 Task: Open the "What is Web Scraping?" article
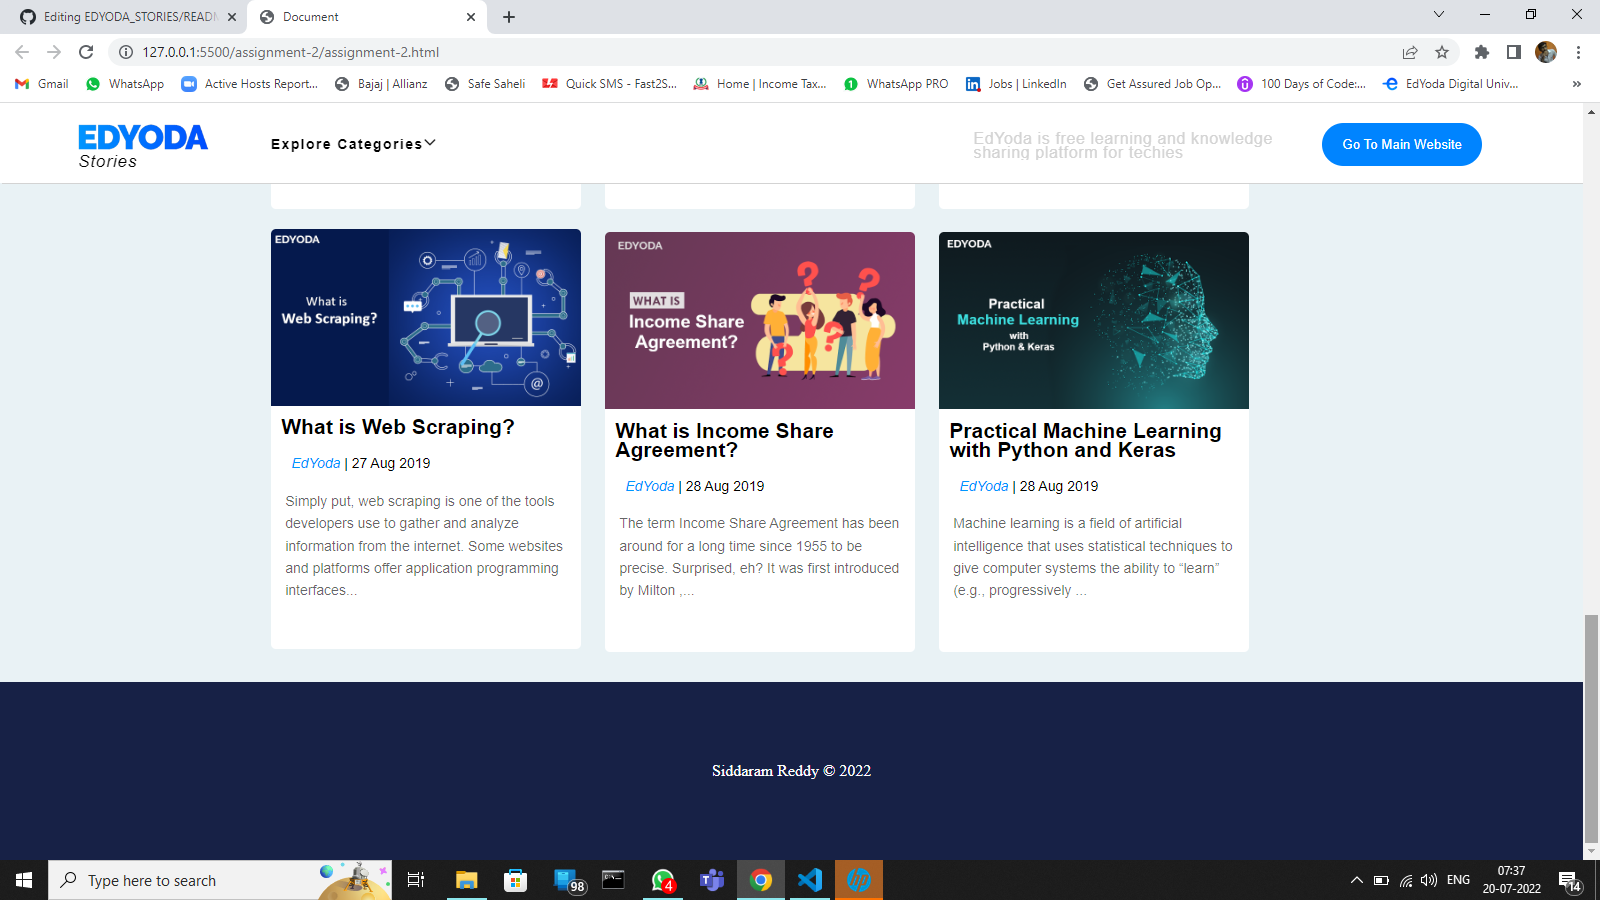pos(398,427)
